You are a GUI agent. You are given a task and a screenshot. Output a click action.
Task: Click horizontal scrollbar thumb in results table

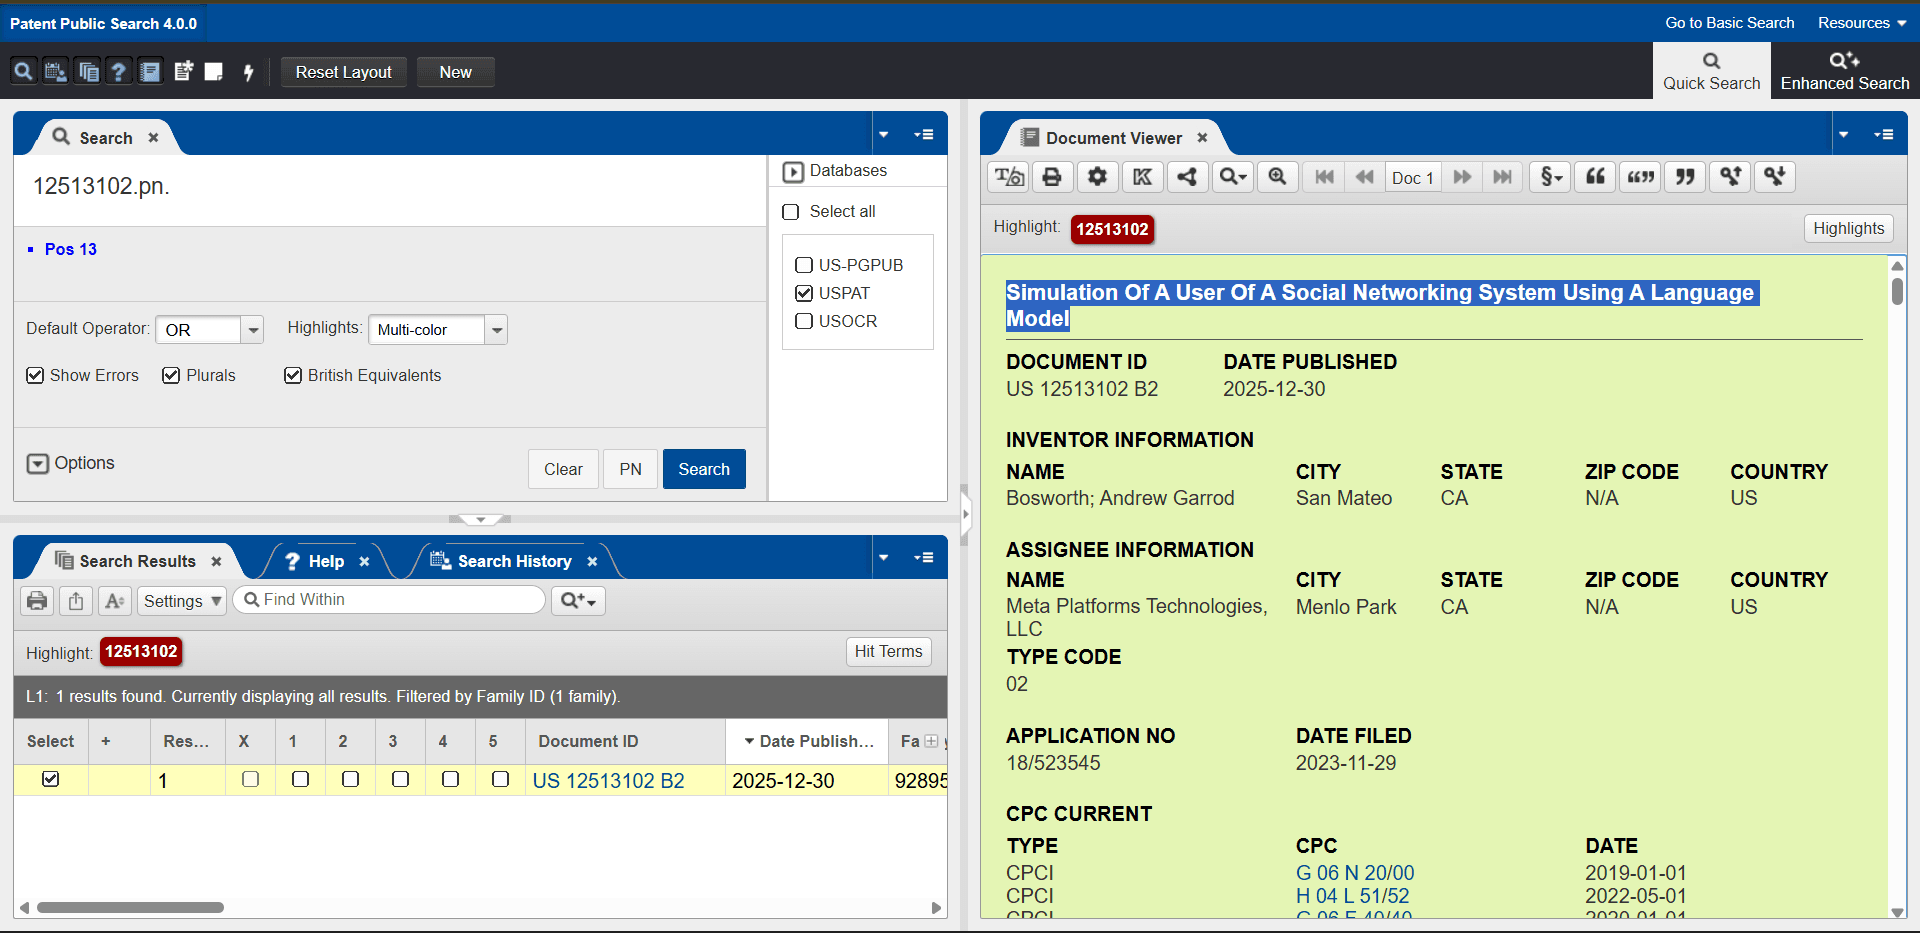130,908
